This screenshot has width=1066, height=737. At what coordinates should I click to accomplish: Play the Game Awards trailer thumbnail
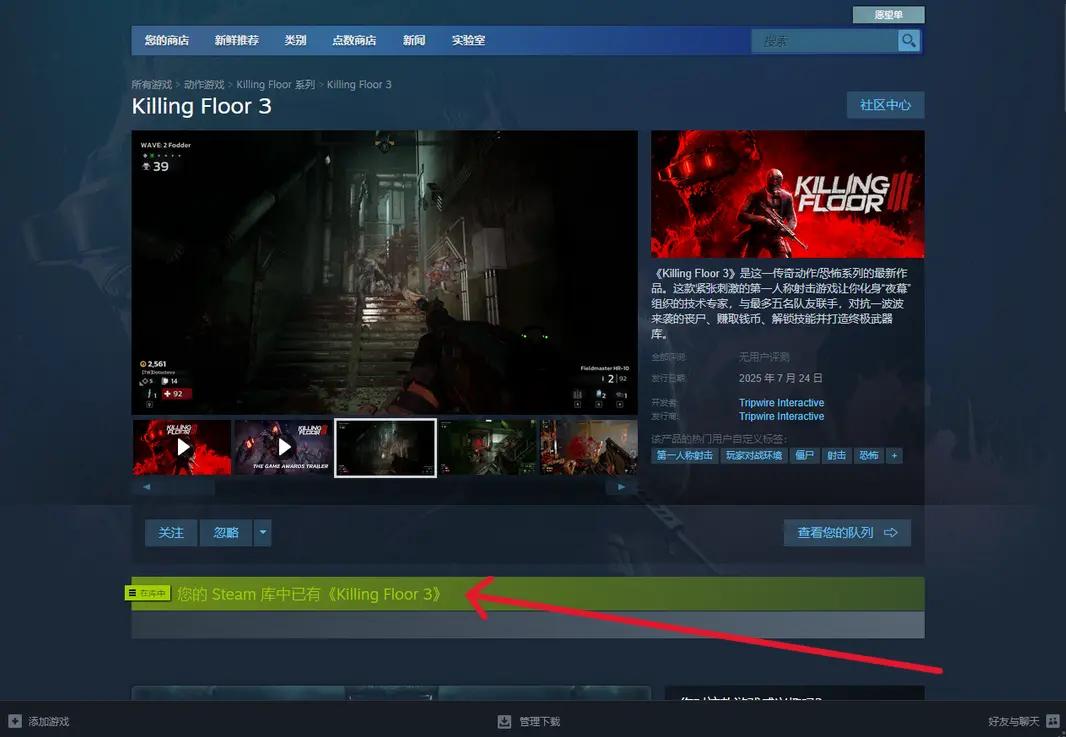pos(283,447)
